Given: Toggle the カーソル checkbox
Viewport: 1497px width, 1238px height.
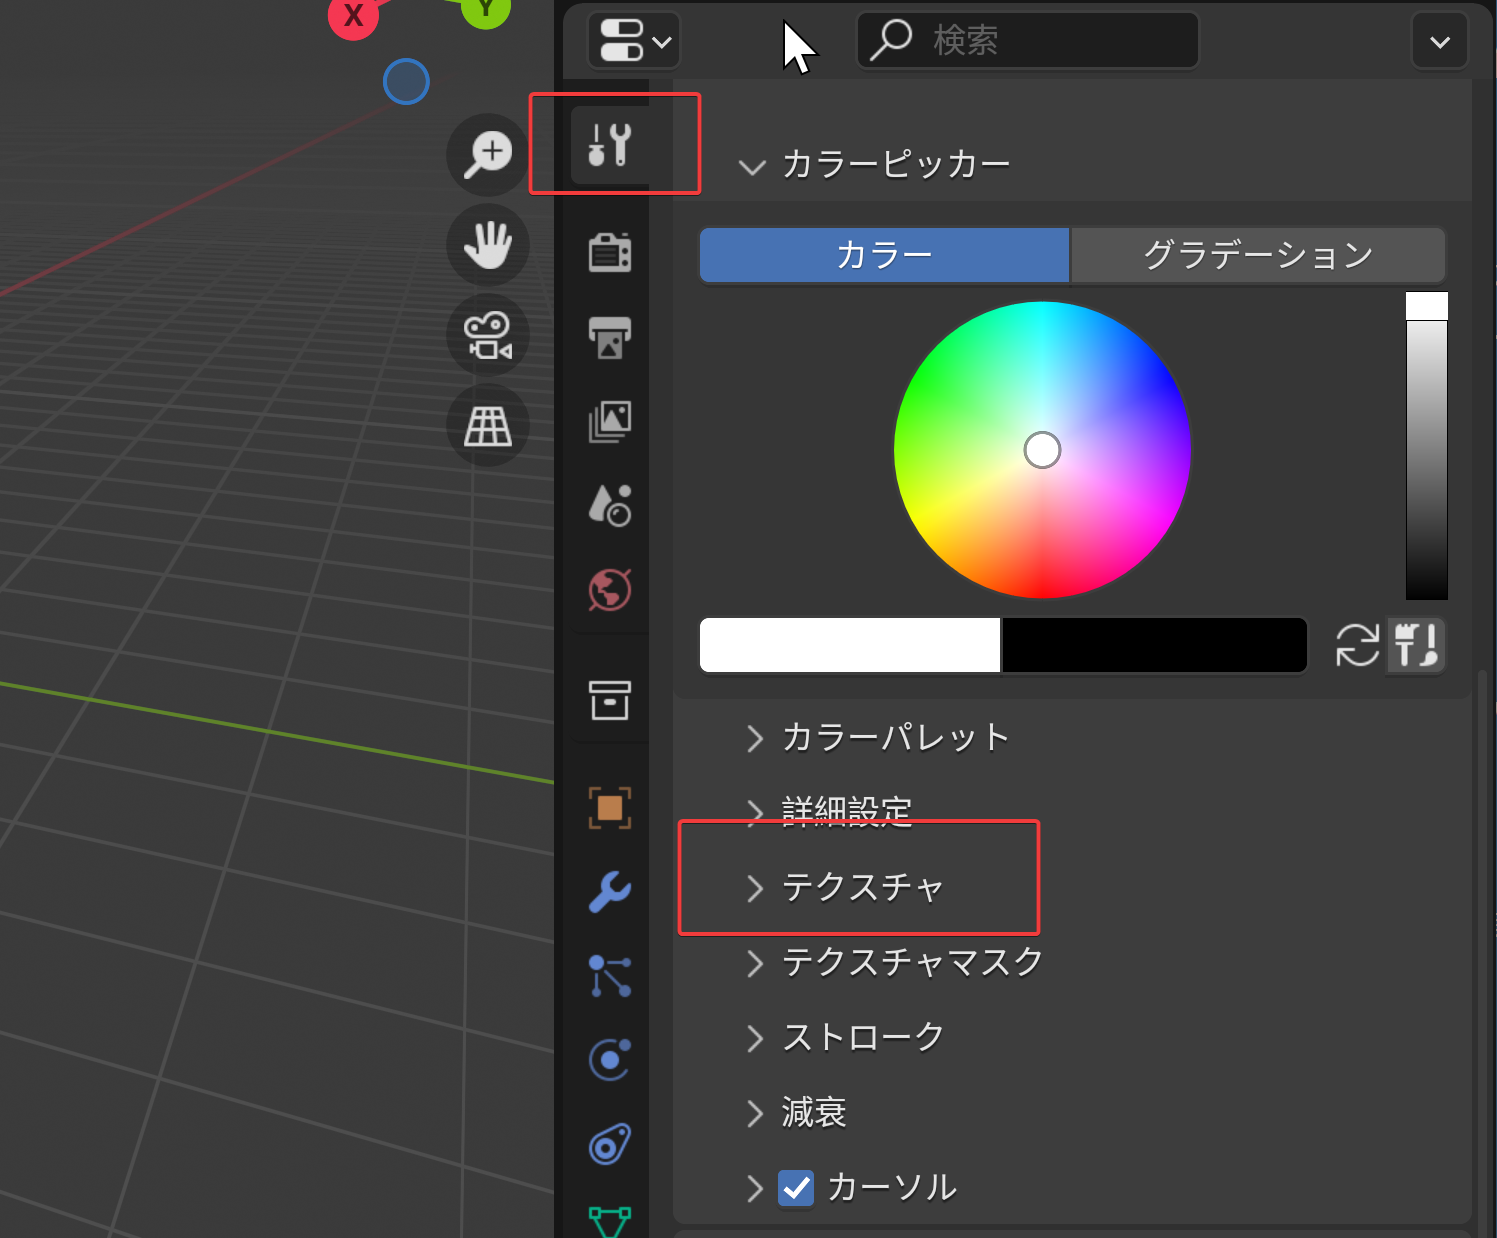Looking at the screenshot, I should click(x=796, y=1188).
